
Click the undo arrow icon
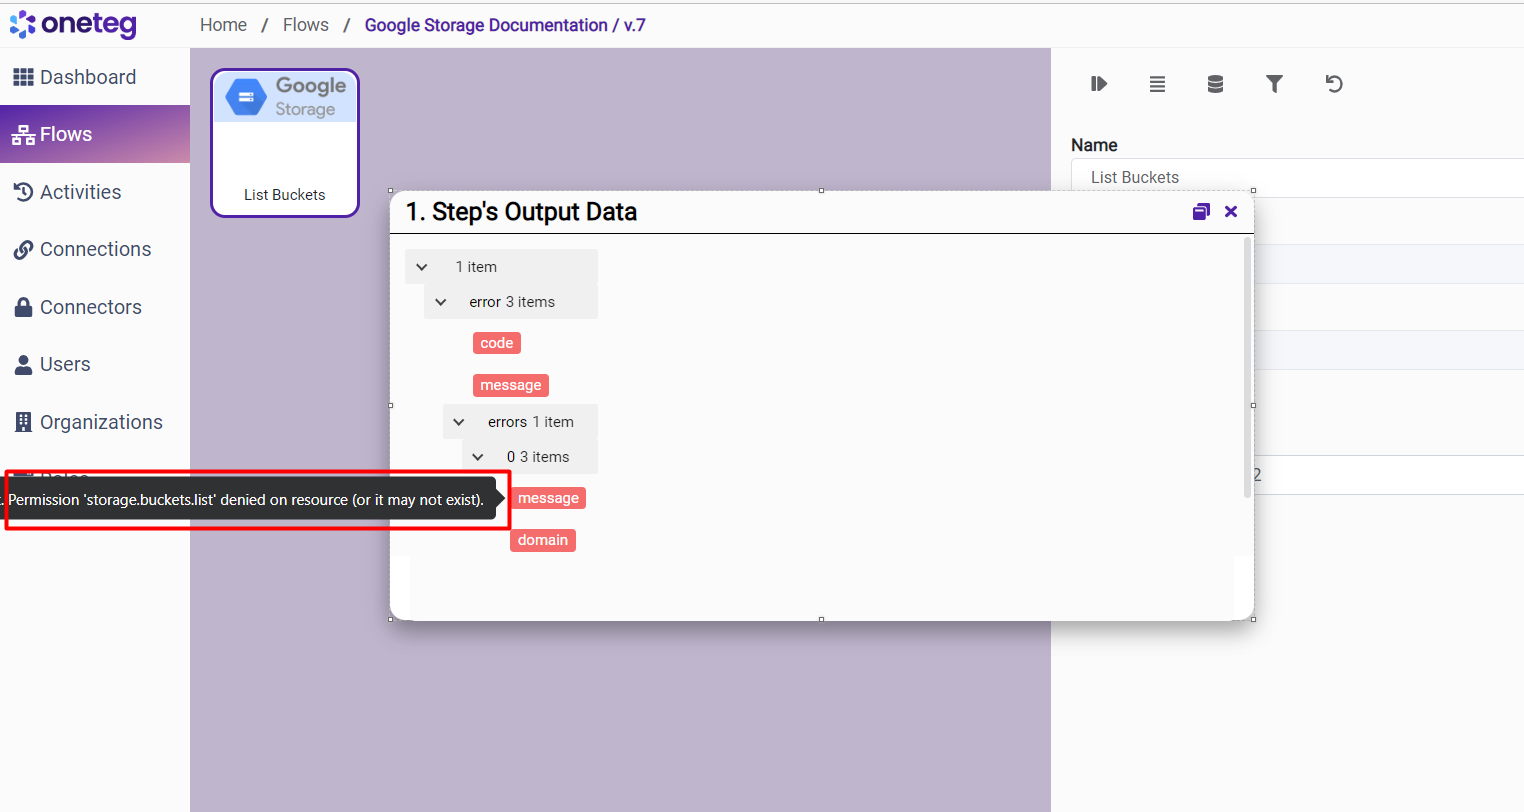click(x=1333, y=84)
